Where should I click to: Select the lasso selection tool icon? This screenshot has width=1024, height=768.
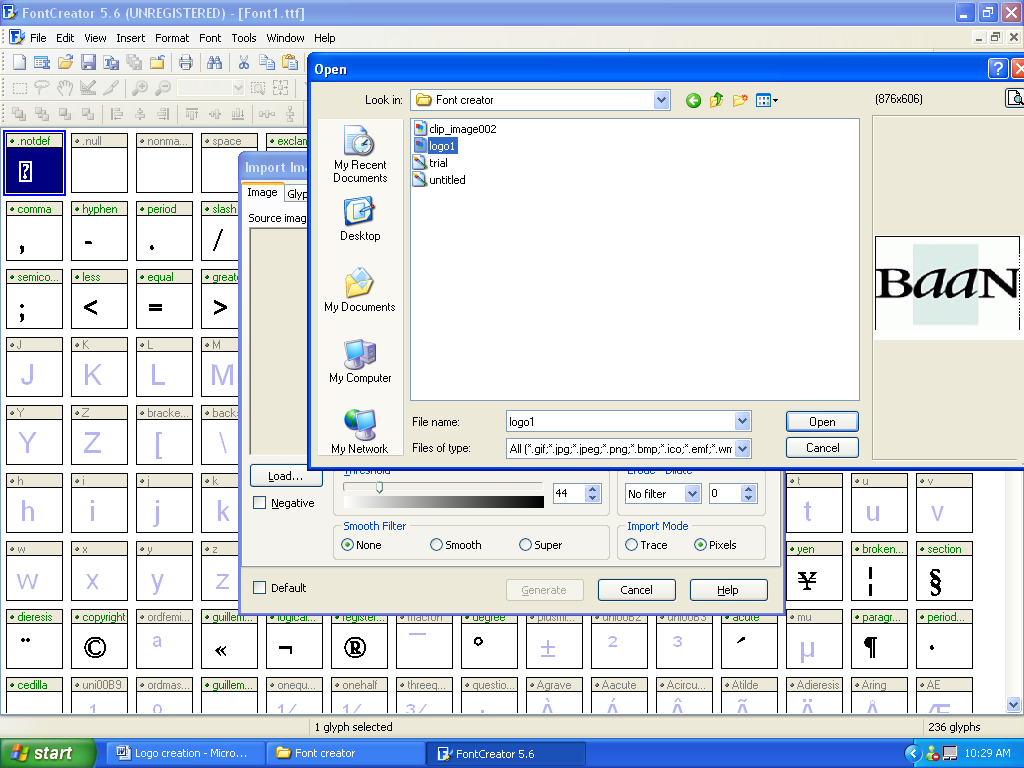pyautogui.click(x=42, y=88)
